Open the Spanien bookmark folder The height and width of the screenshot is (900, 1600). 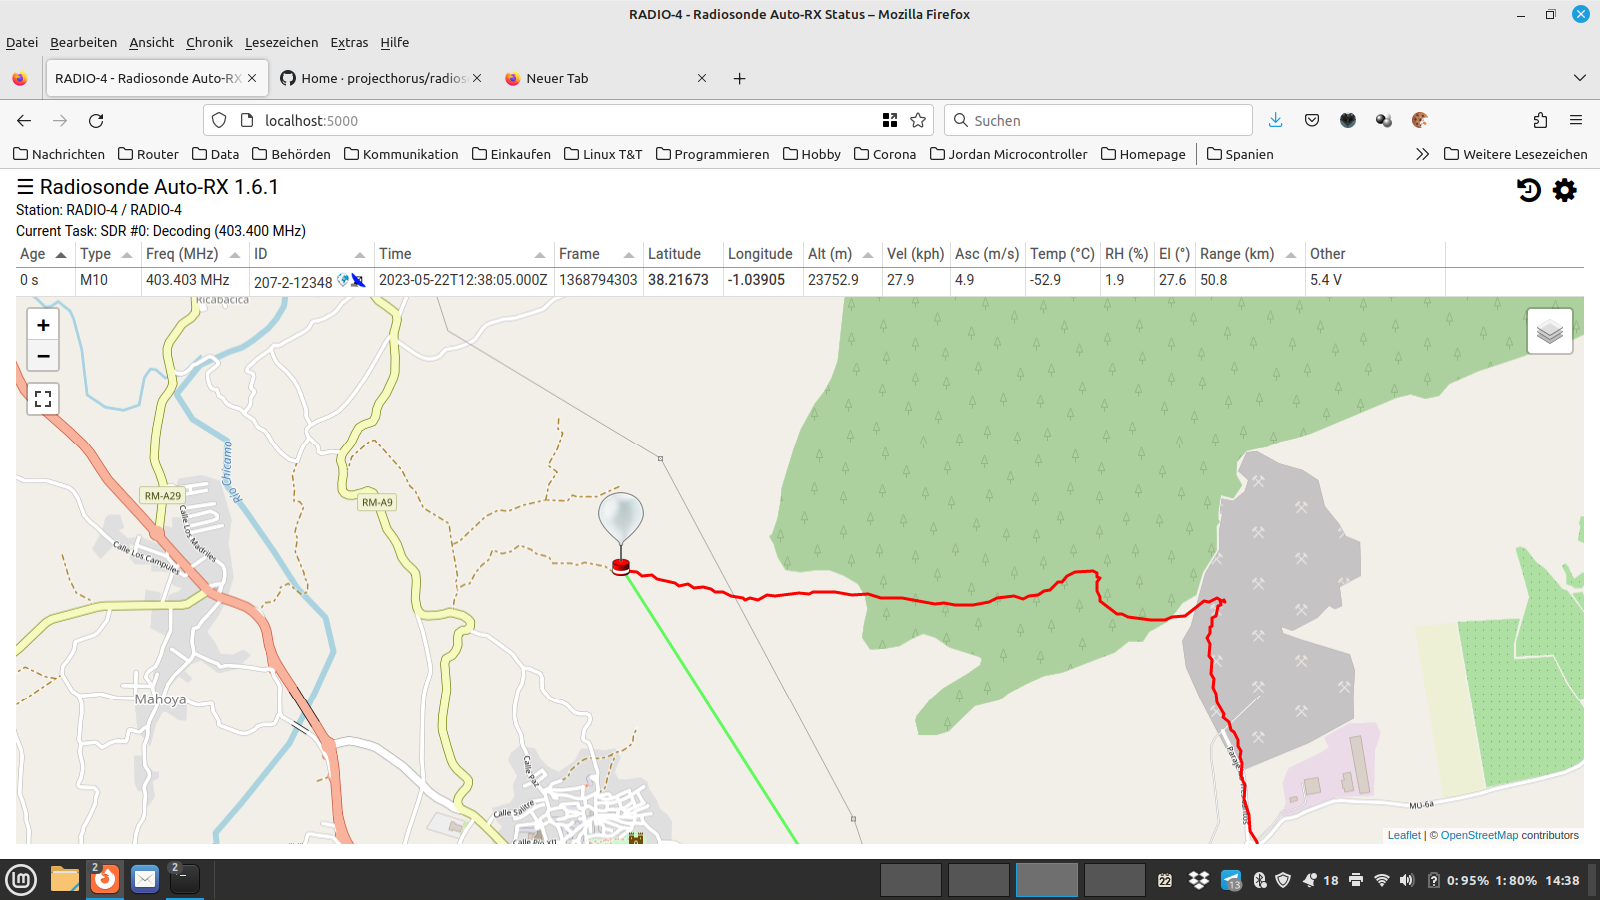(1240, 154)
